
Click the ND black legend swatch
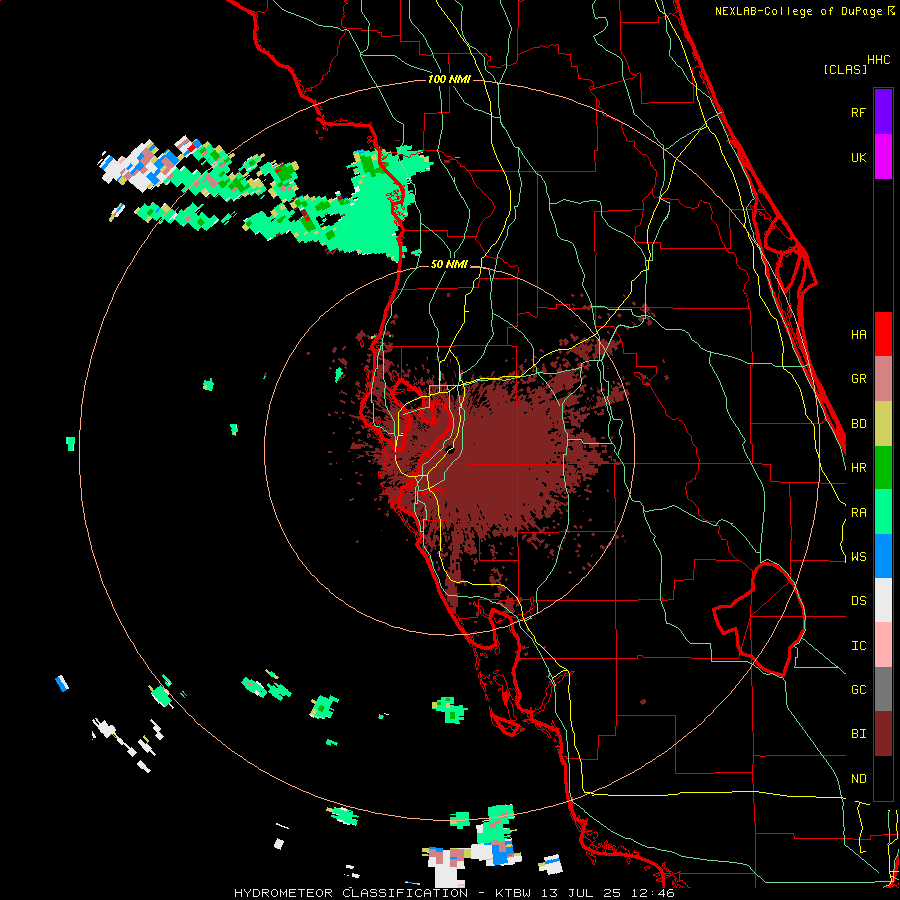pos(883,778)
